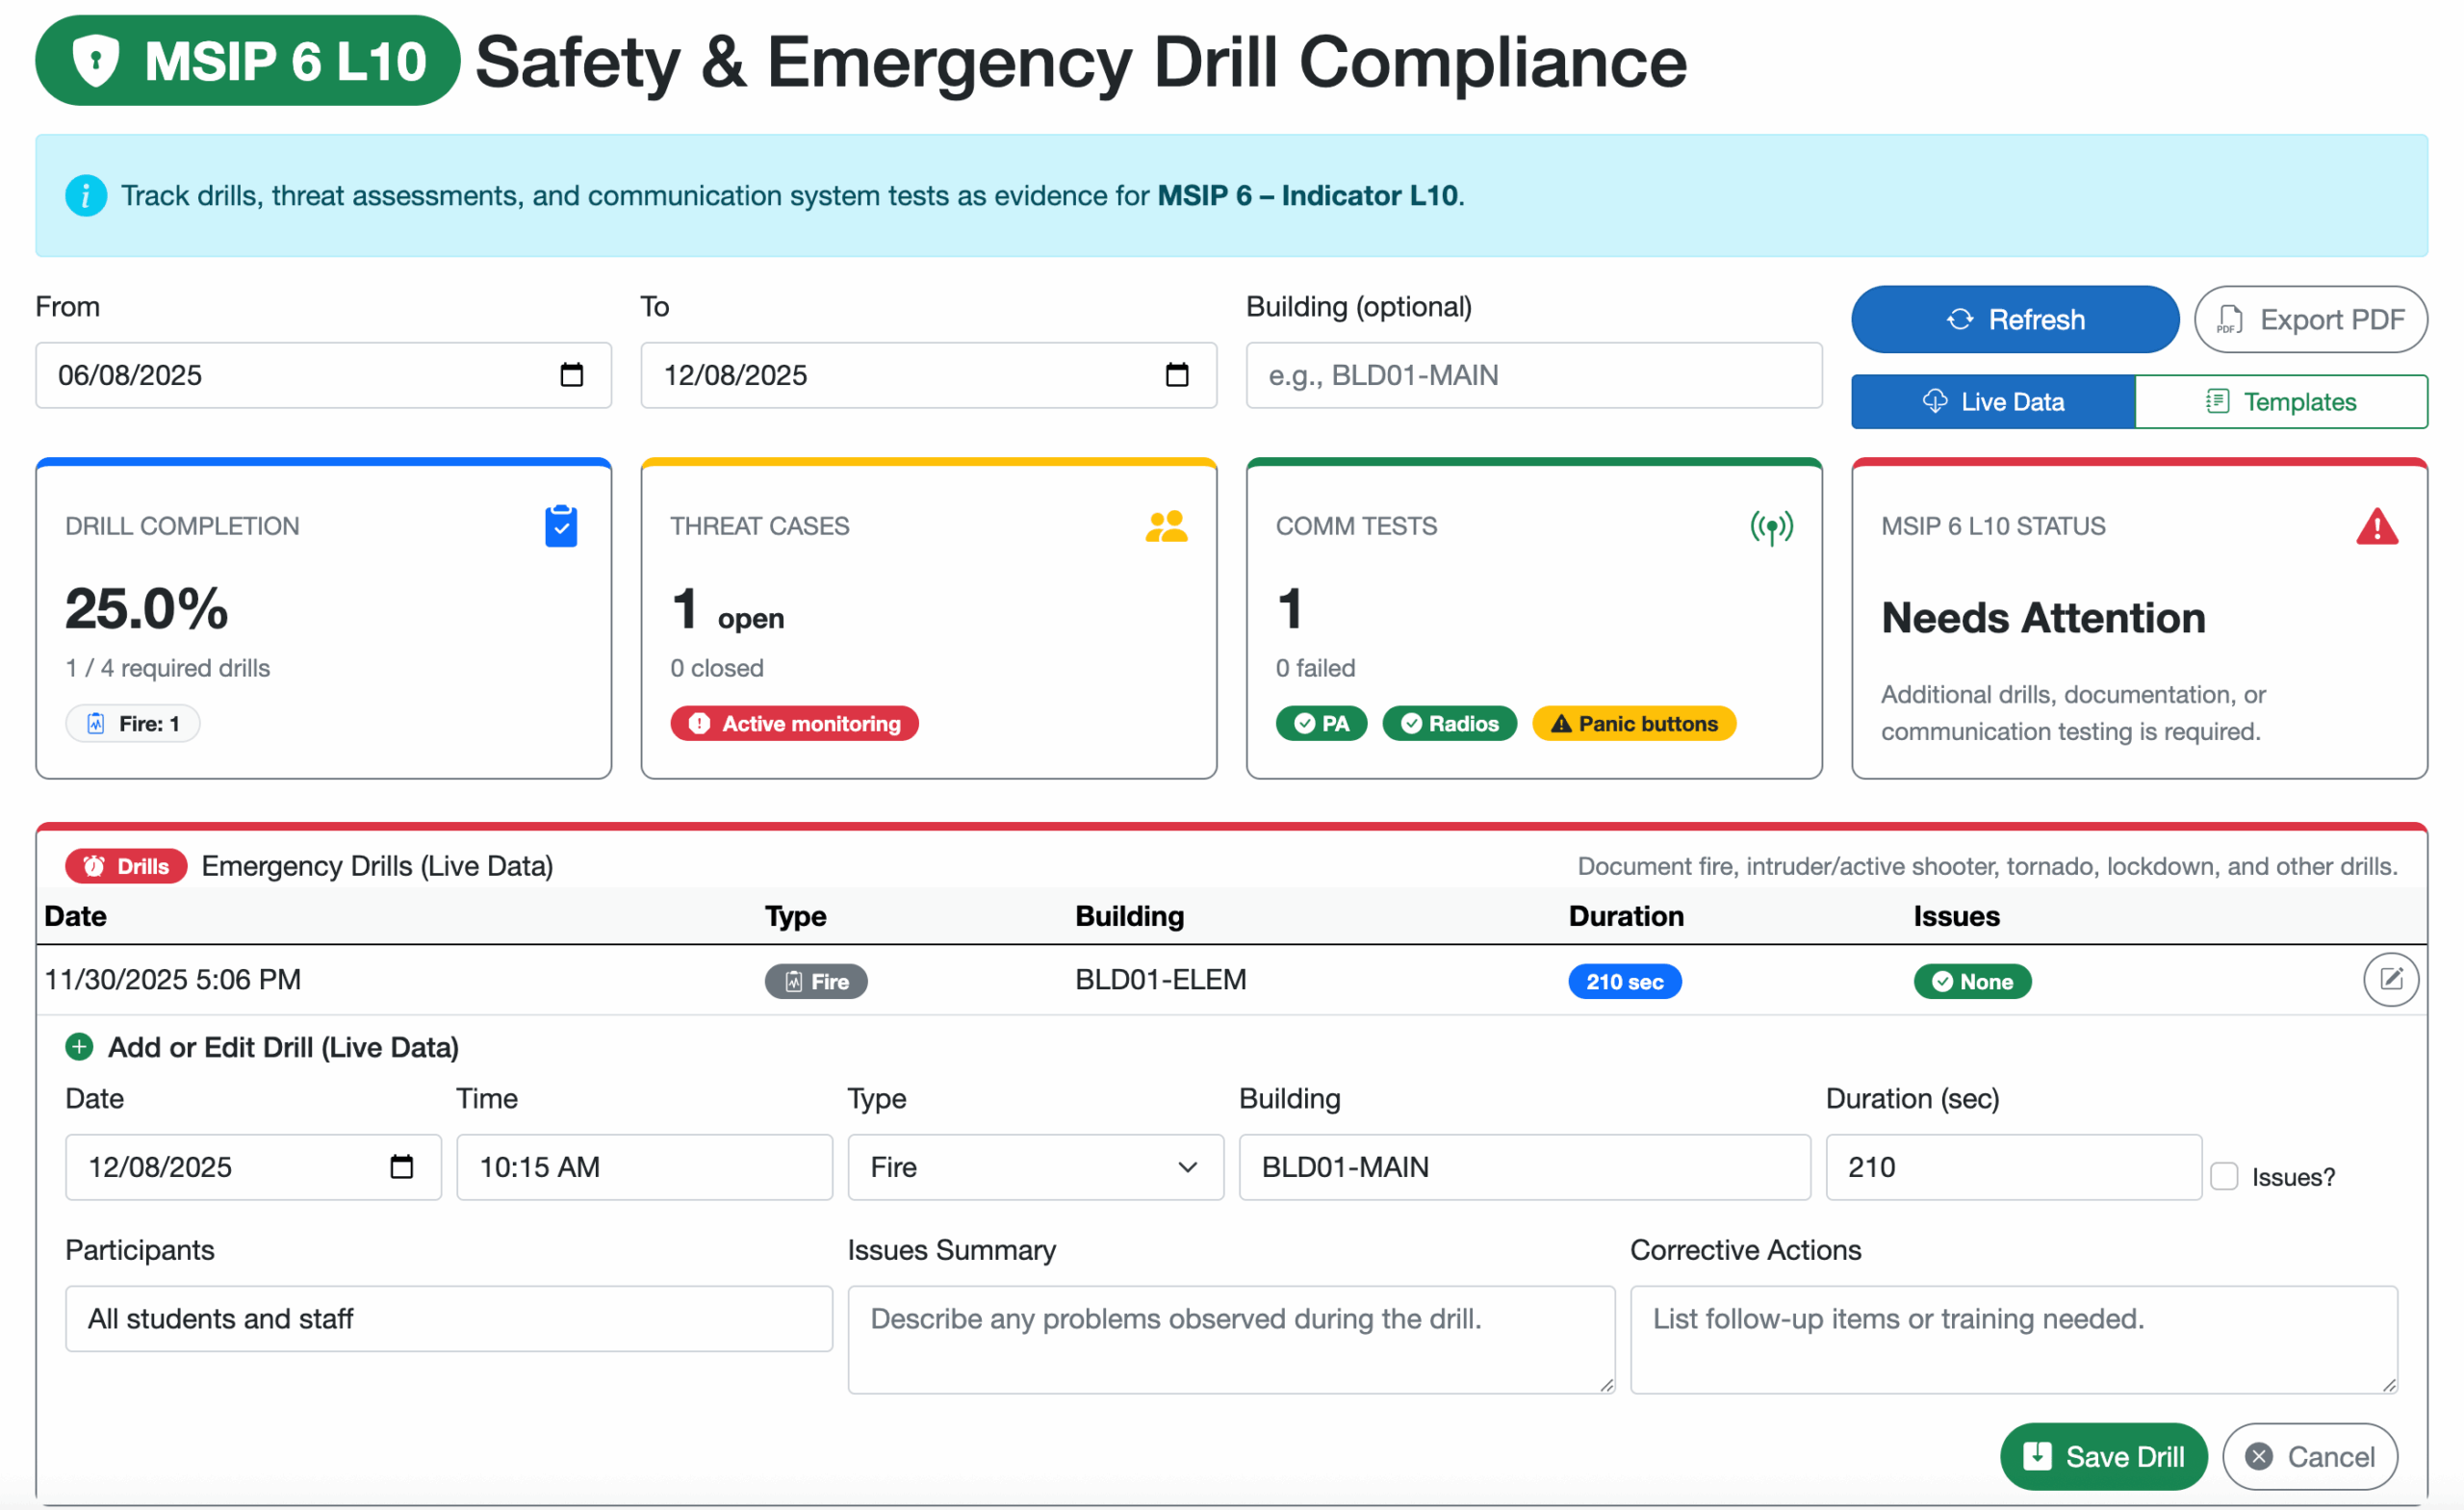The height and width of the screenshot is (1510, 2464).
Task: Click the 0 closed threat cases text
Action: pos(717,668)
